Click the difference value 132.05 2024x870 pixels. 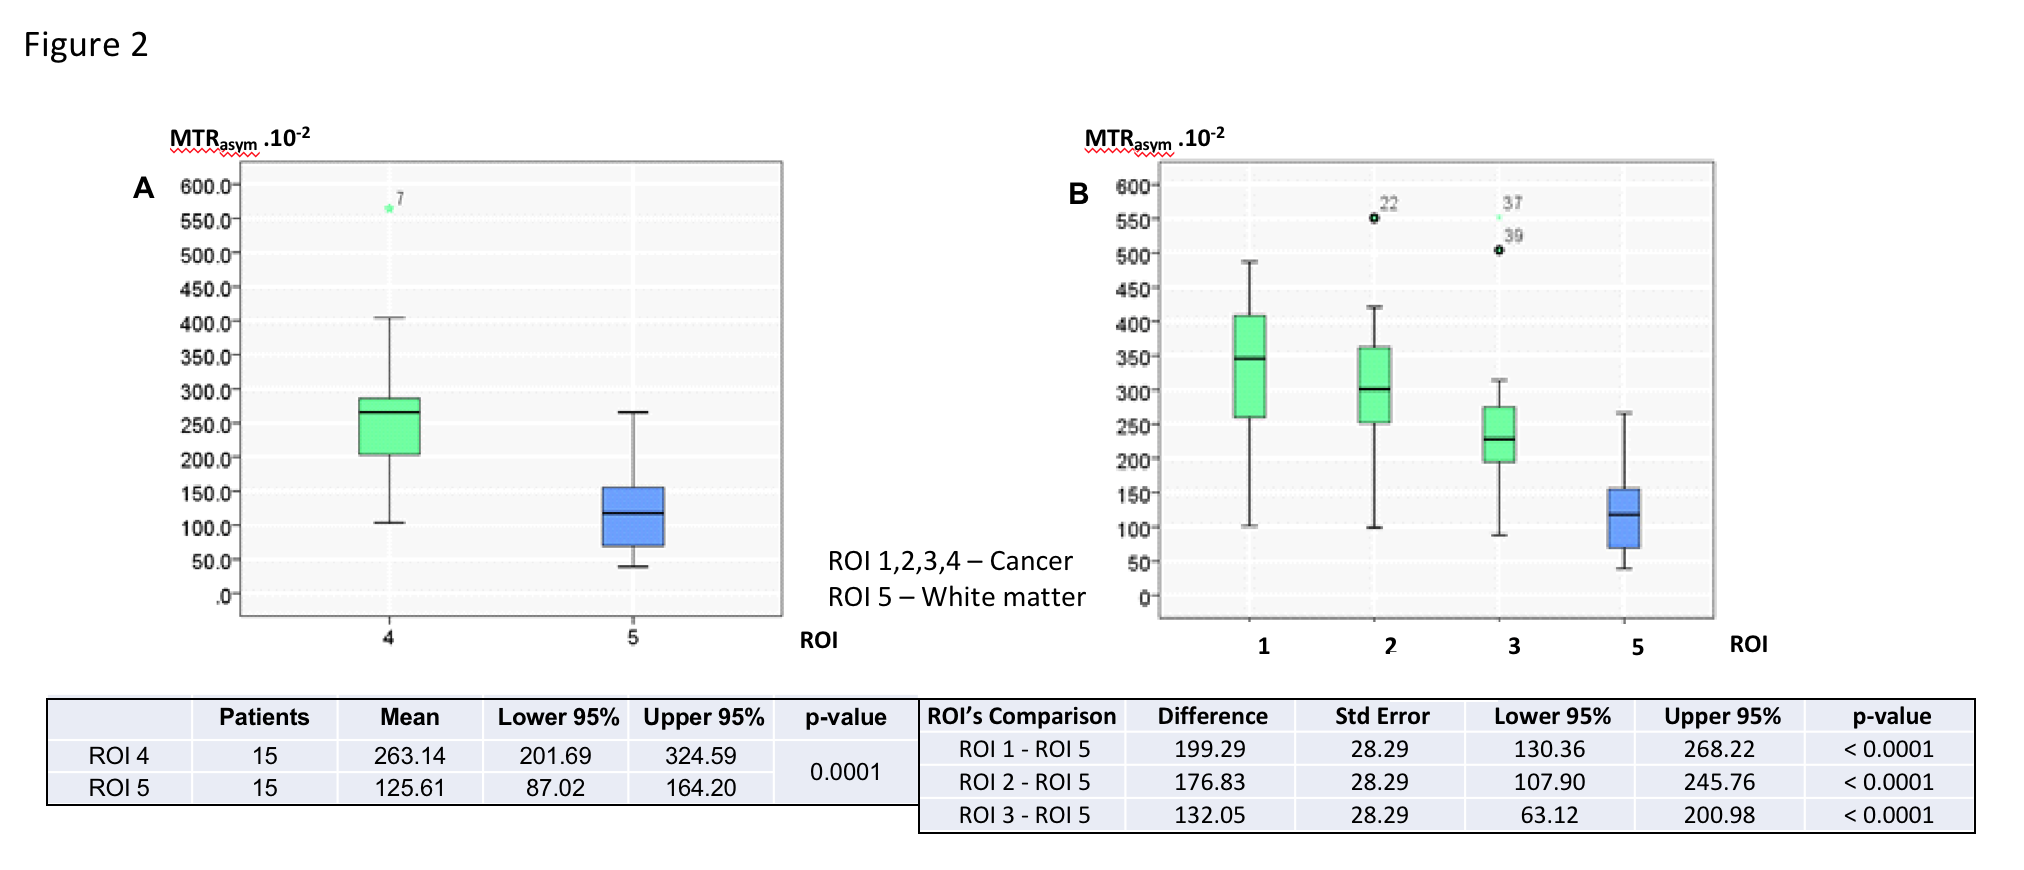click(1210, 815)
